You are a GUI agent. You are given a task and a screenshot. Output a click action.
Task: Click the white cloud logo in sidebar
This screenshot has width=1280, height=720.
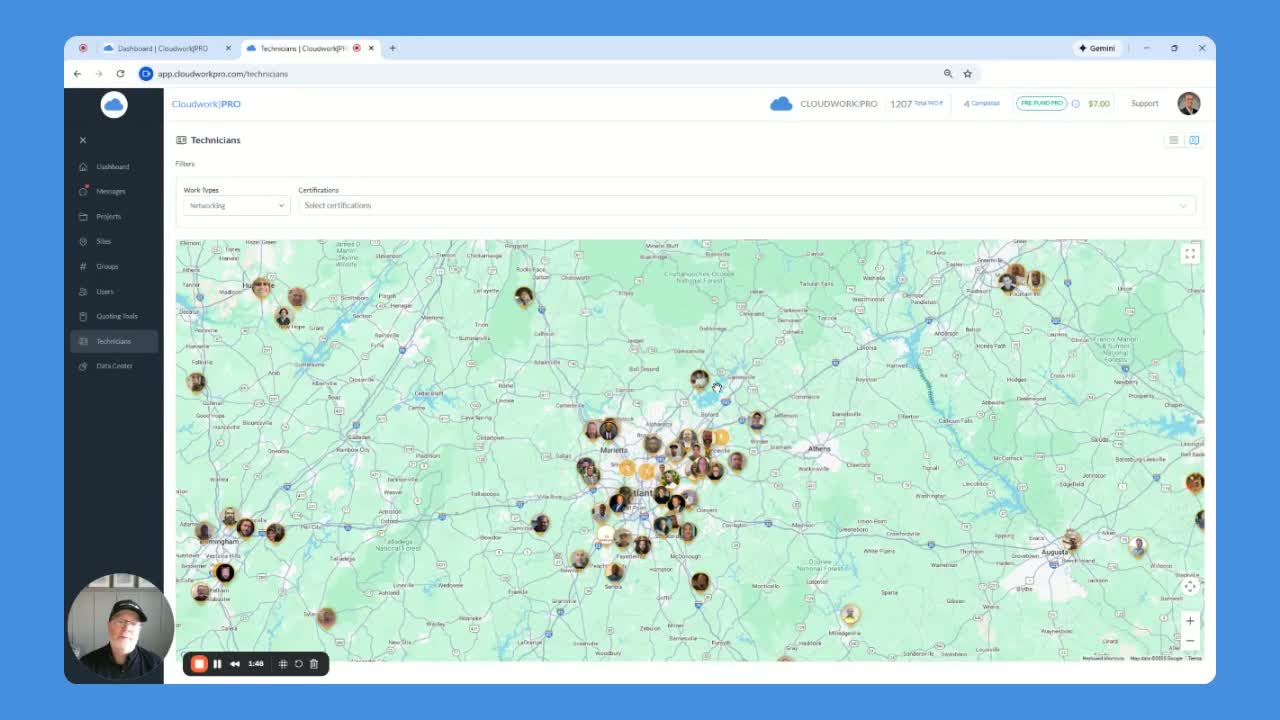click(114, 105)
